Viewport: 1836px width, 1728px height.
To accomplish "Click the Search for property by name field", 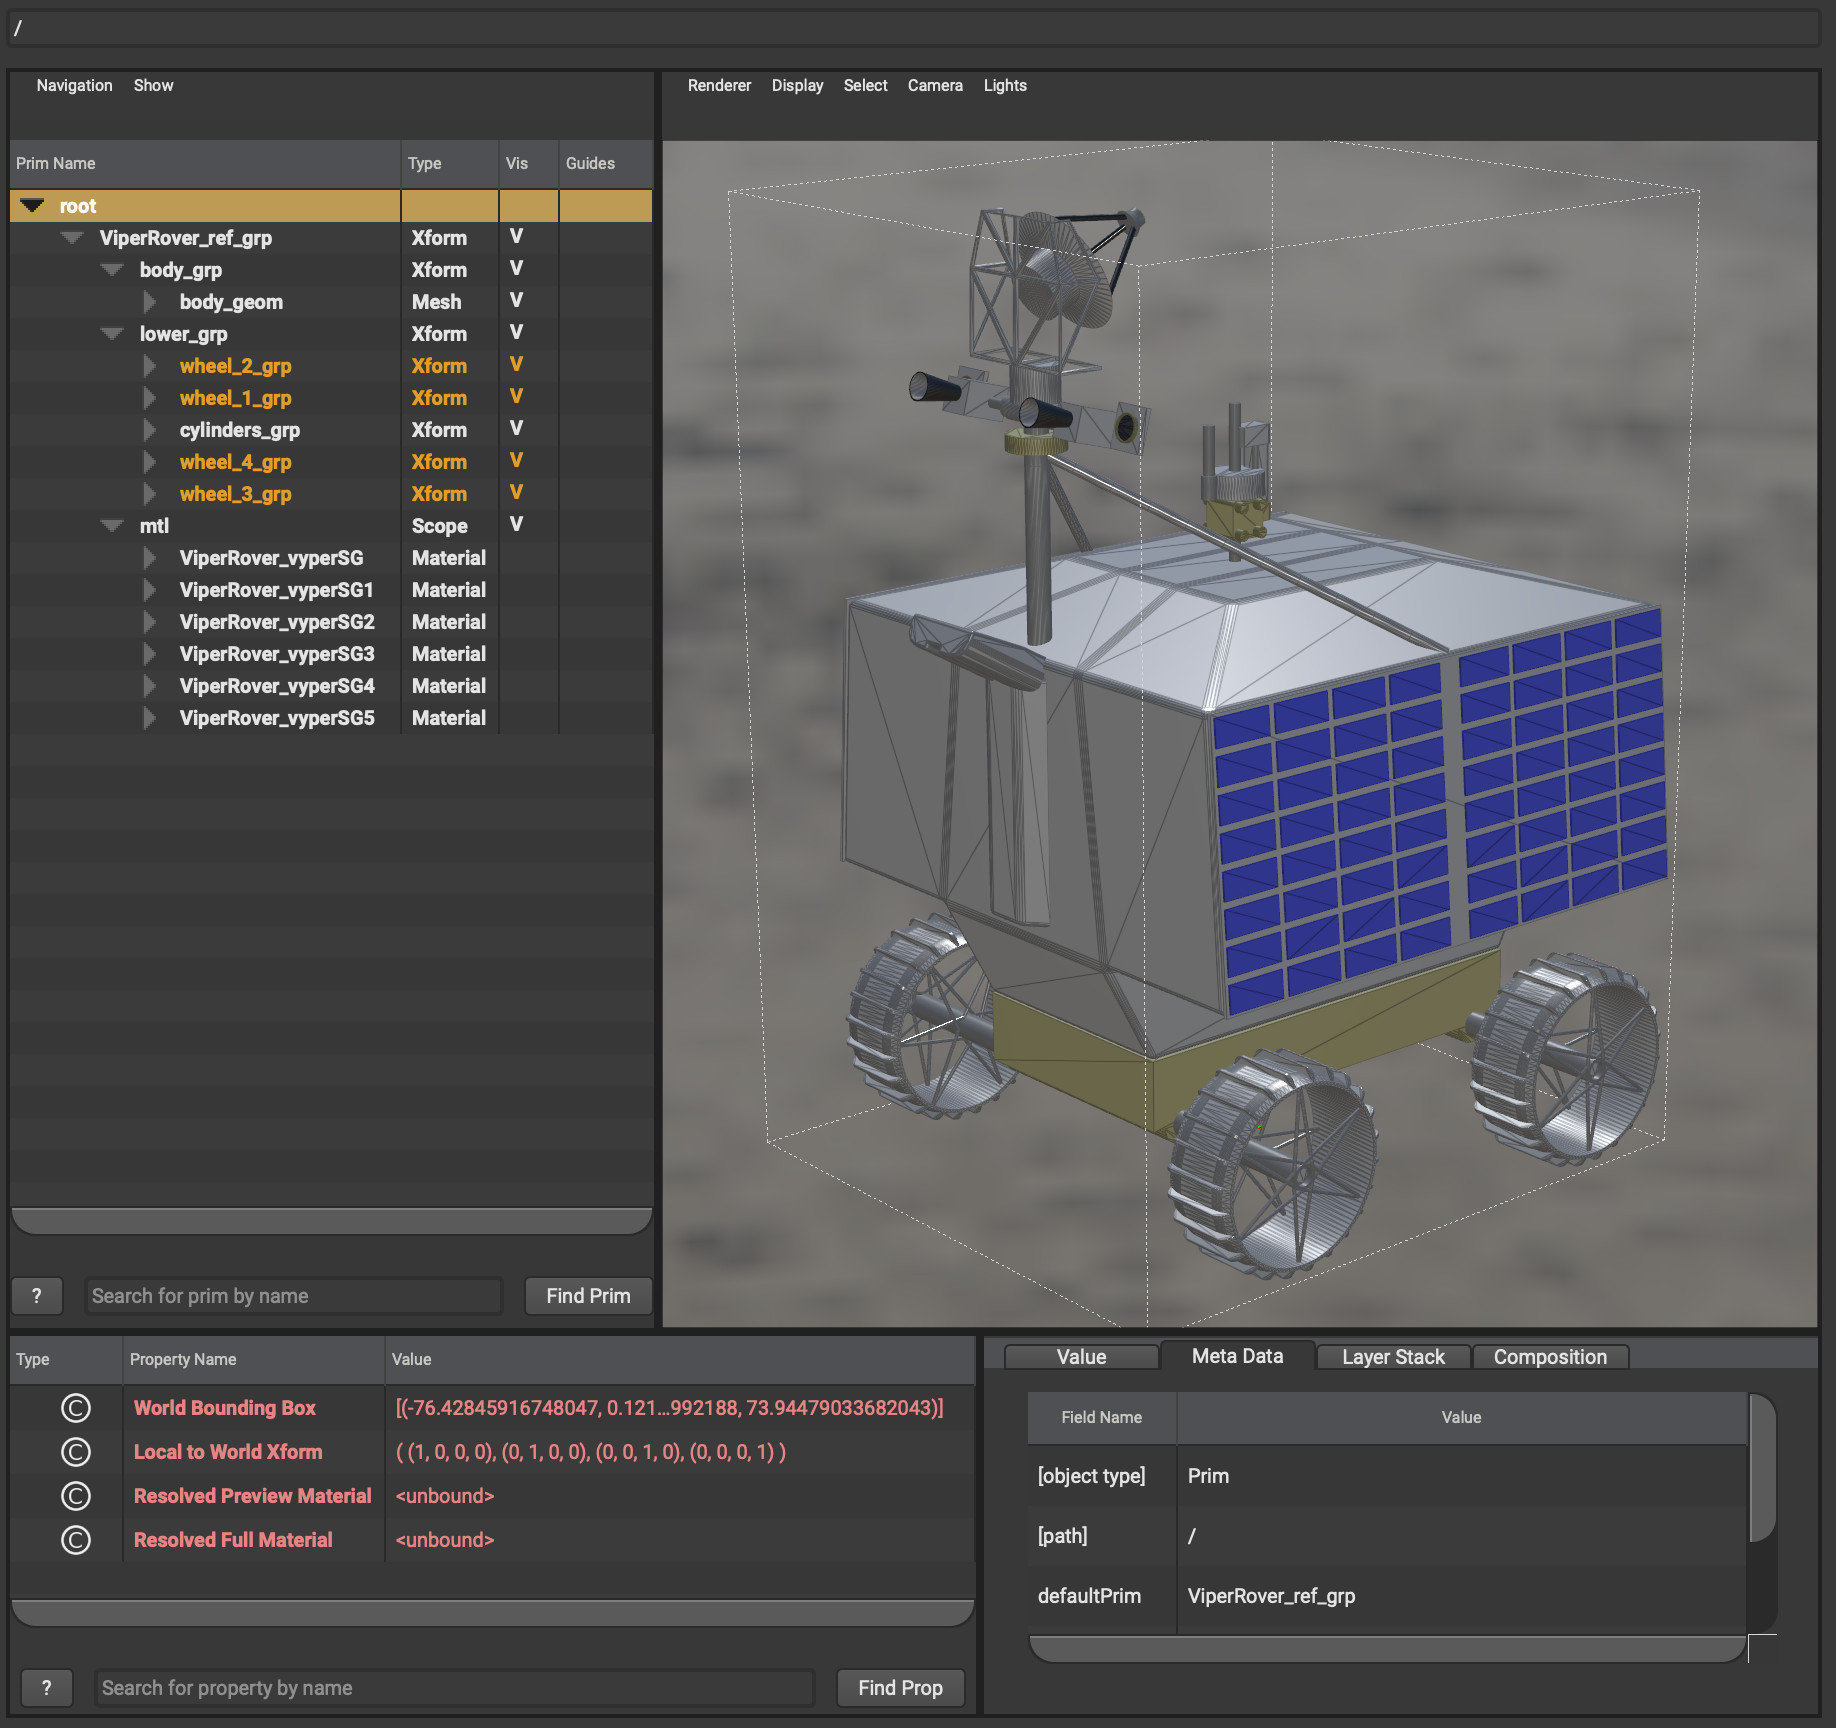I will [455, 1688].
